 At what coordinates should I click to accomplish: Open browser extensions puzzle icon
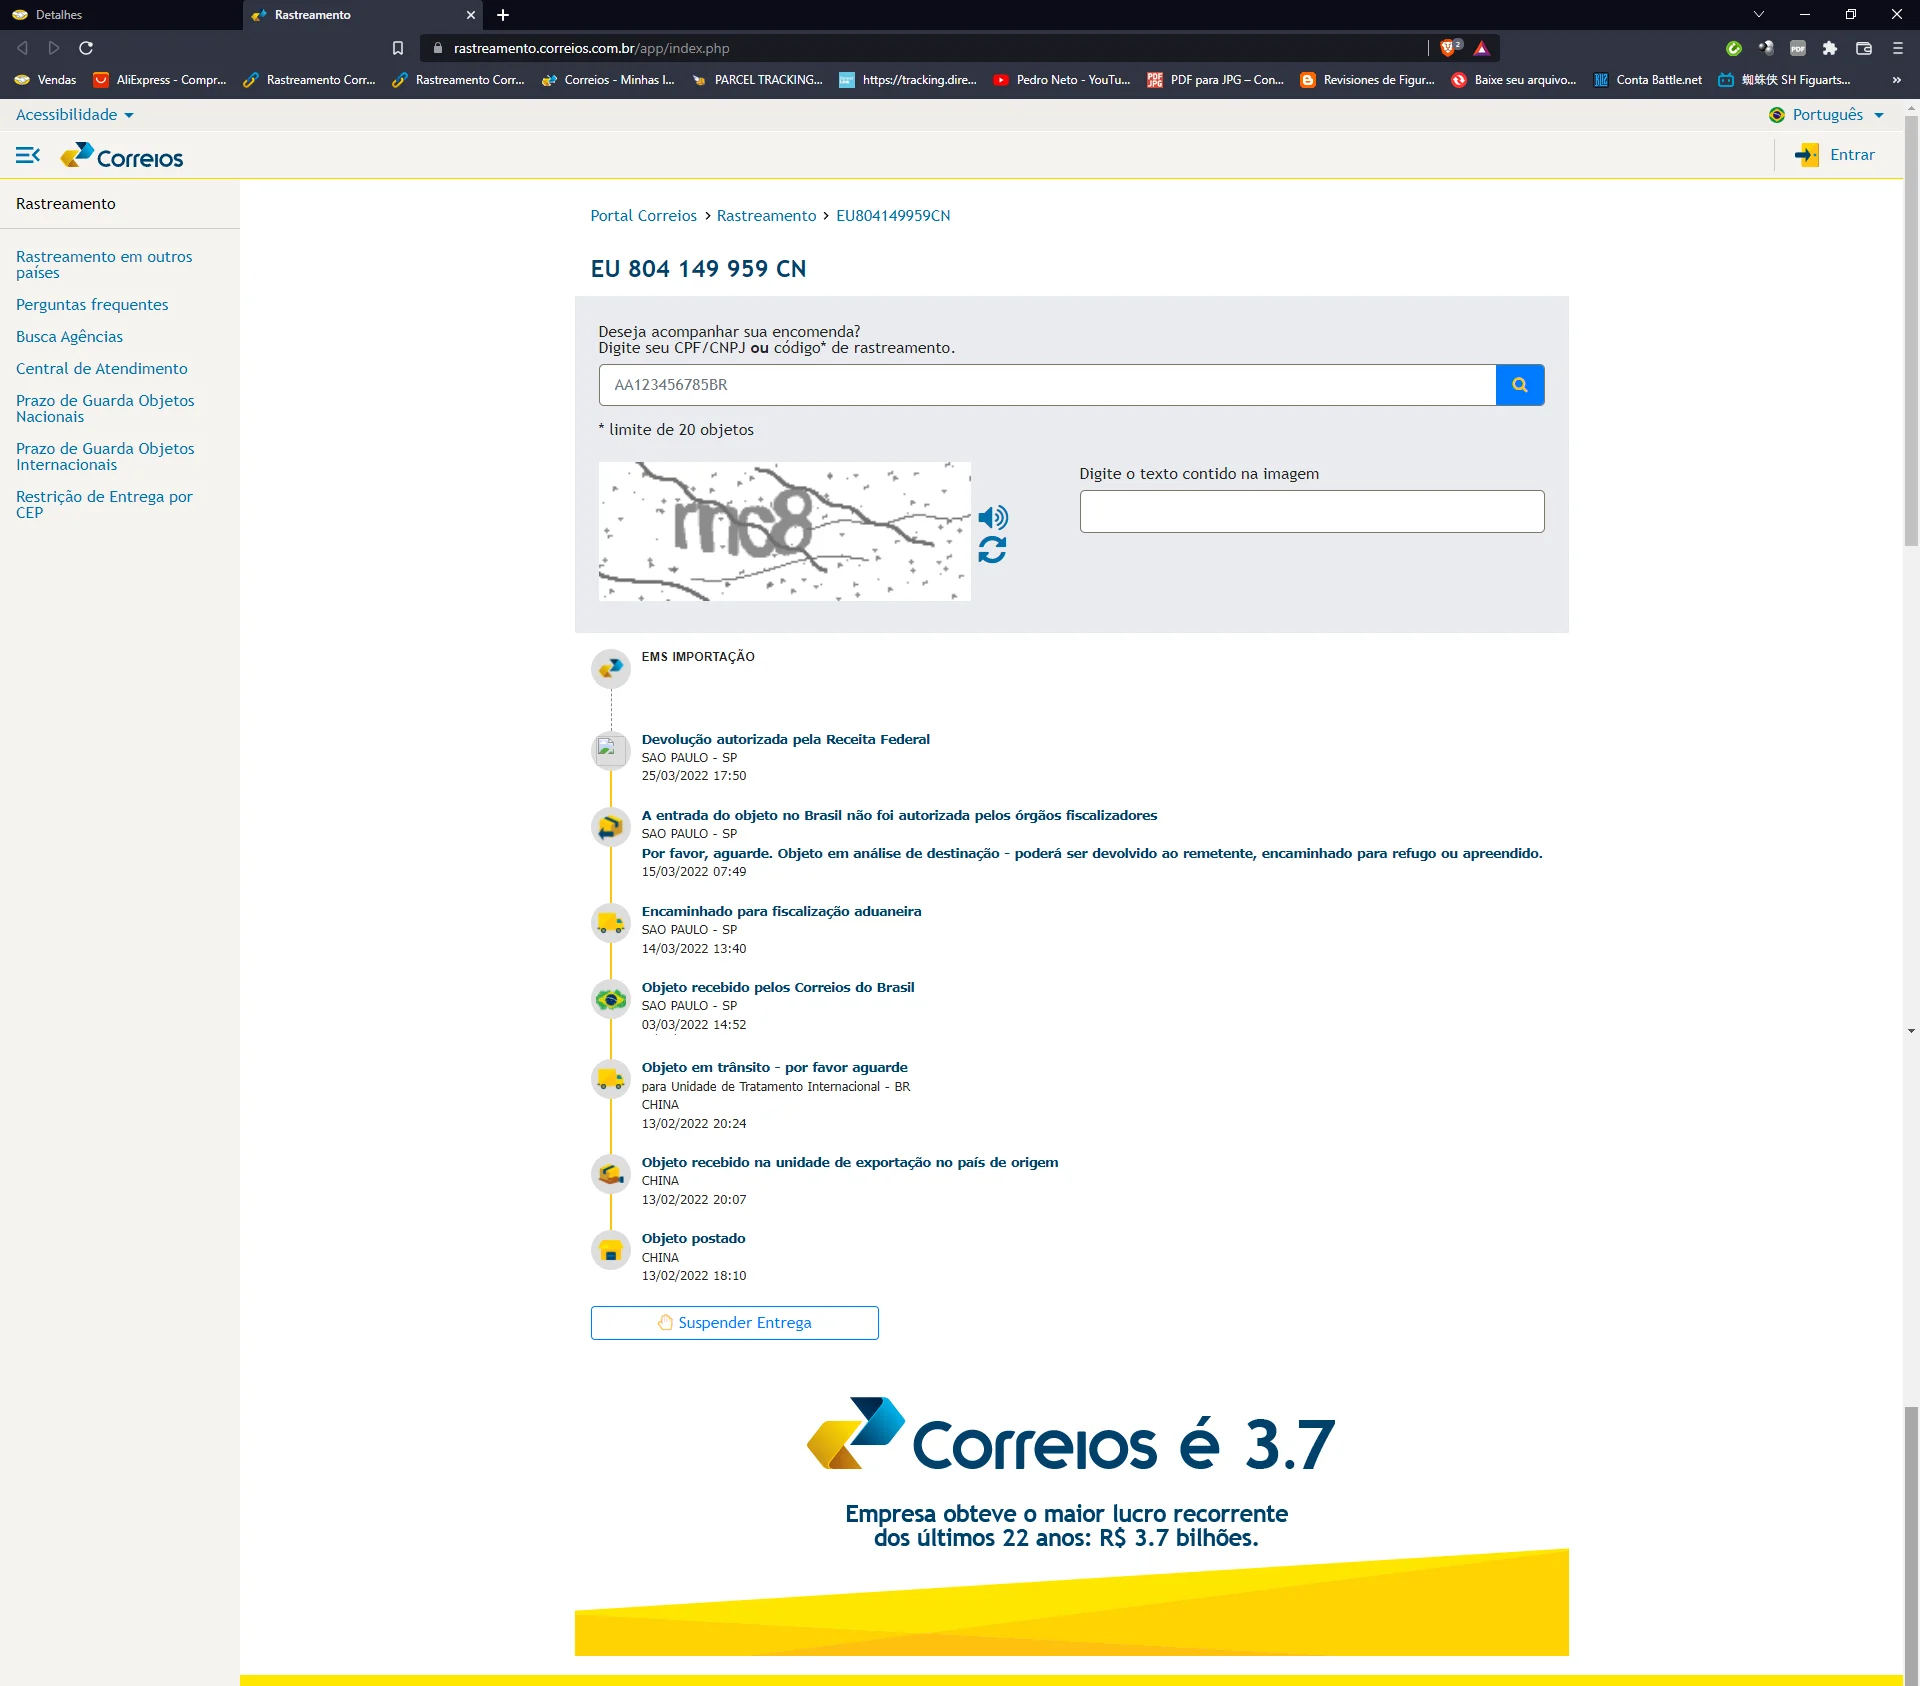[x=1829, y=48]
